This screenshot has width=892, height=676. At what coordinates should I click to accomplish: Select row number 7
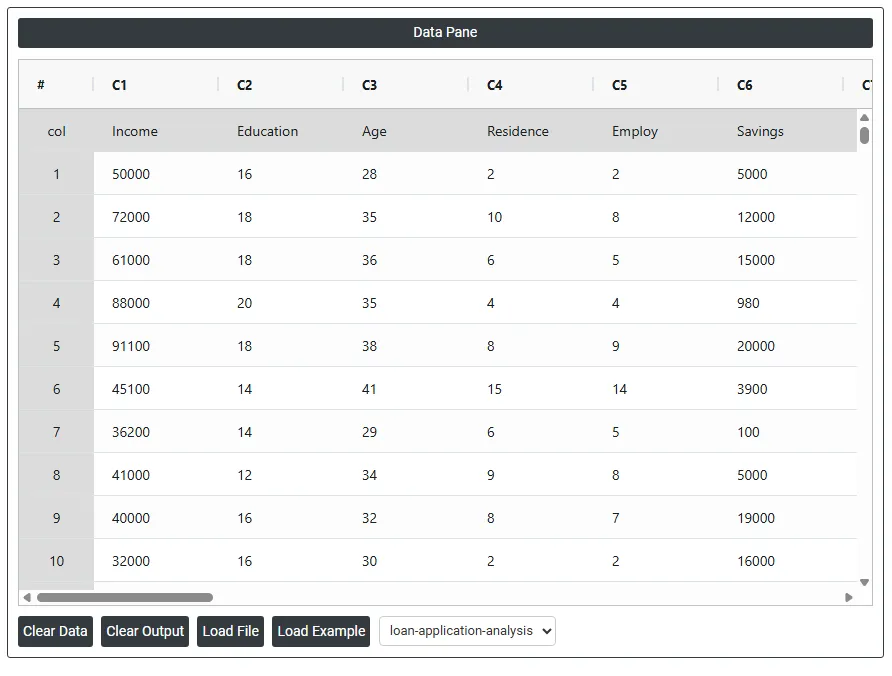tap(56, 432)
